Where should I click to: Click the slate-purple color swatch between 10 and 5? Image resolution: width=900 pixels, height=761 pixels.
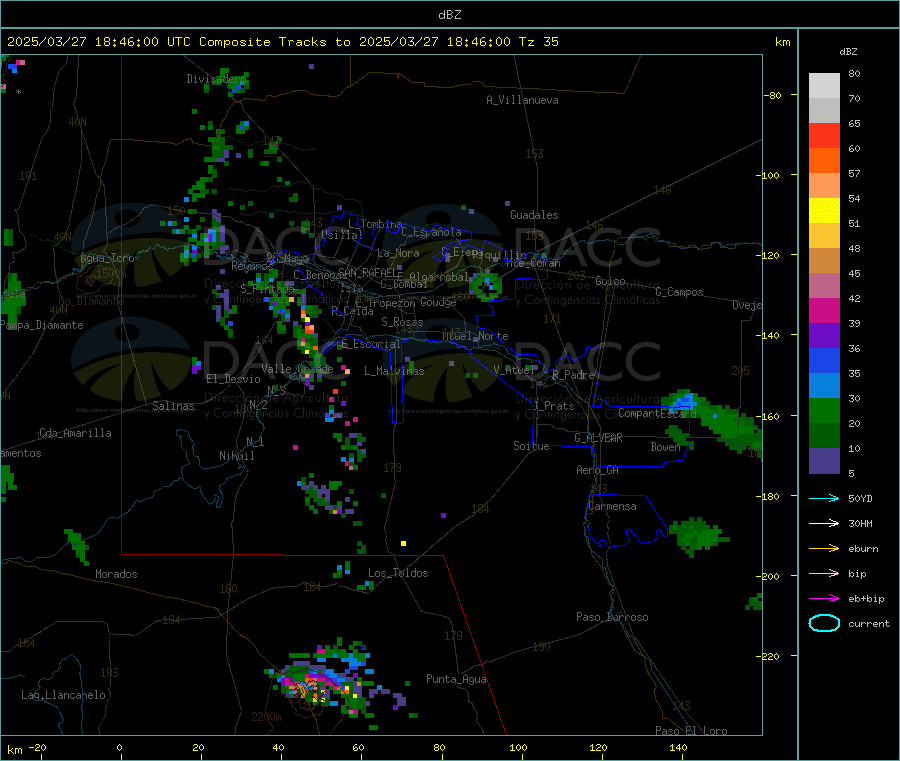(824, 461)
